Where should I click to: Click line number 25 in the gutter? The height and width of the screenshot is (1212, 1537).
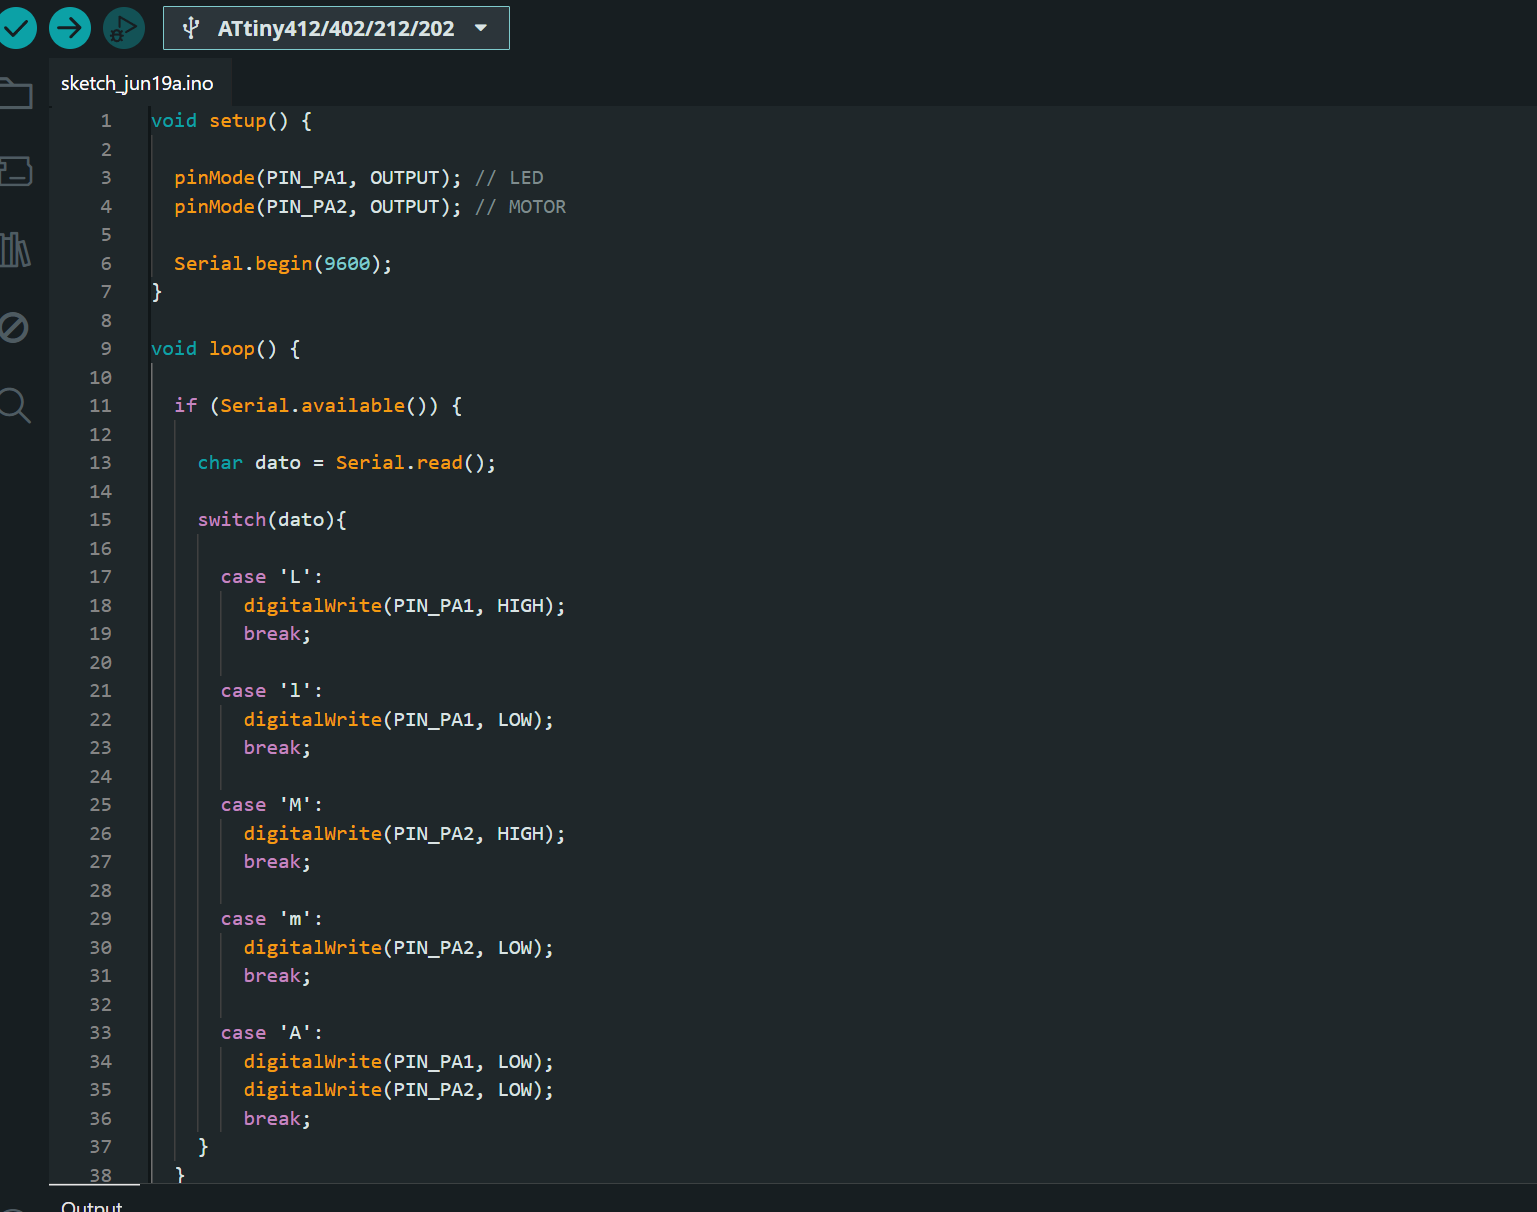pyautogui.click(x=101, y=805)
